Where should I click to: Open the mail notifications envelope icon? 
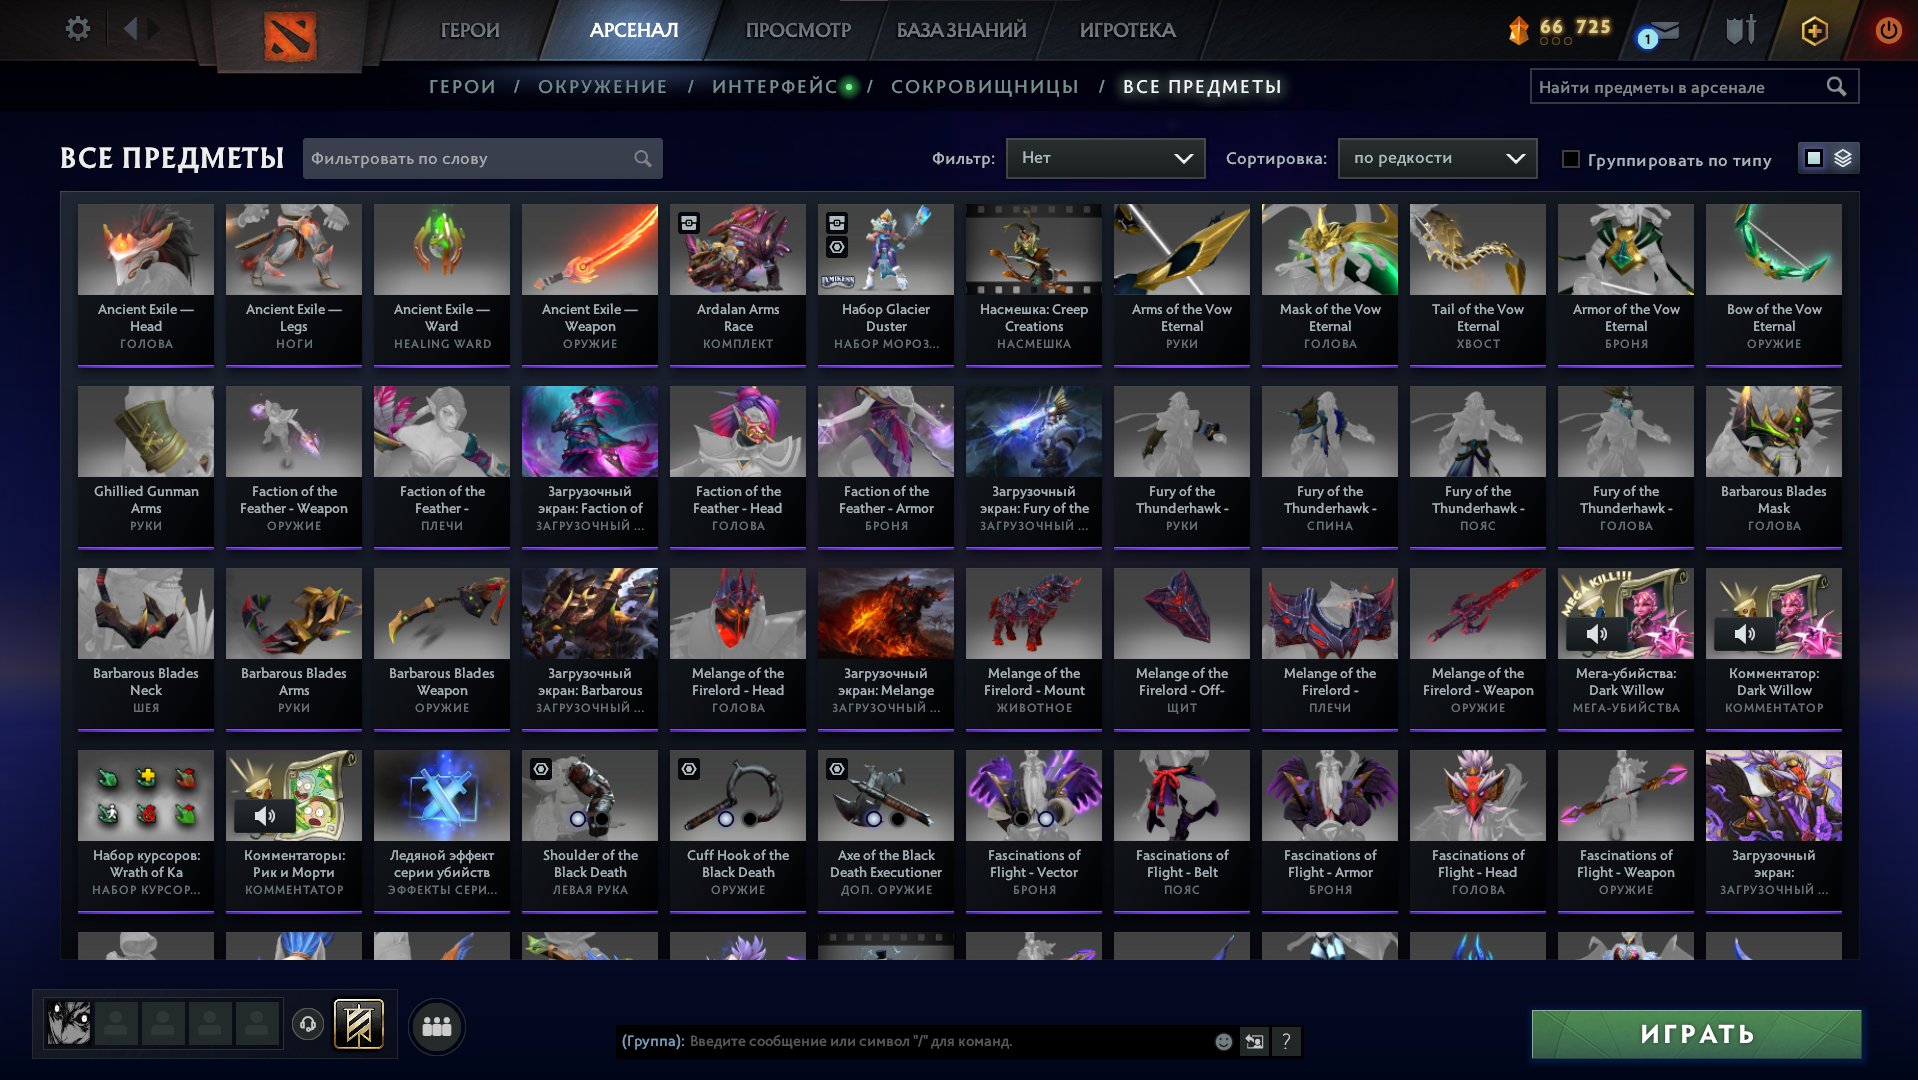1661,32
